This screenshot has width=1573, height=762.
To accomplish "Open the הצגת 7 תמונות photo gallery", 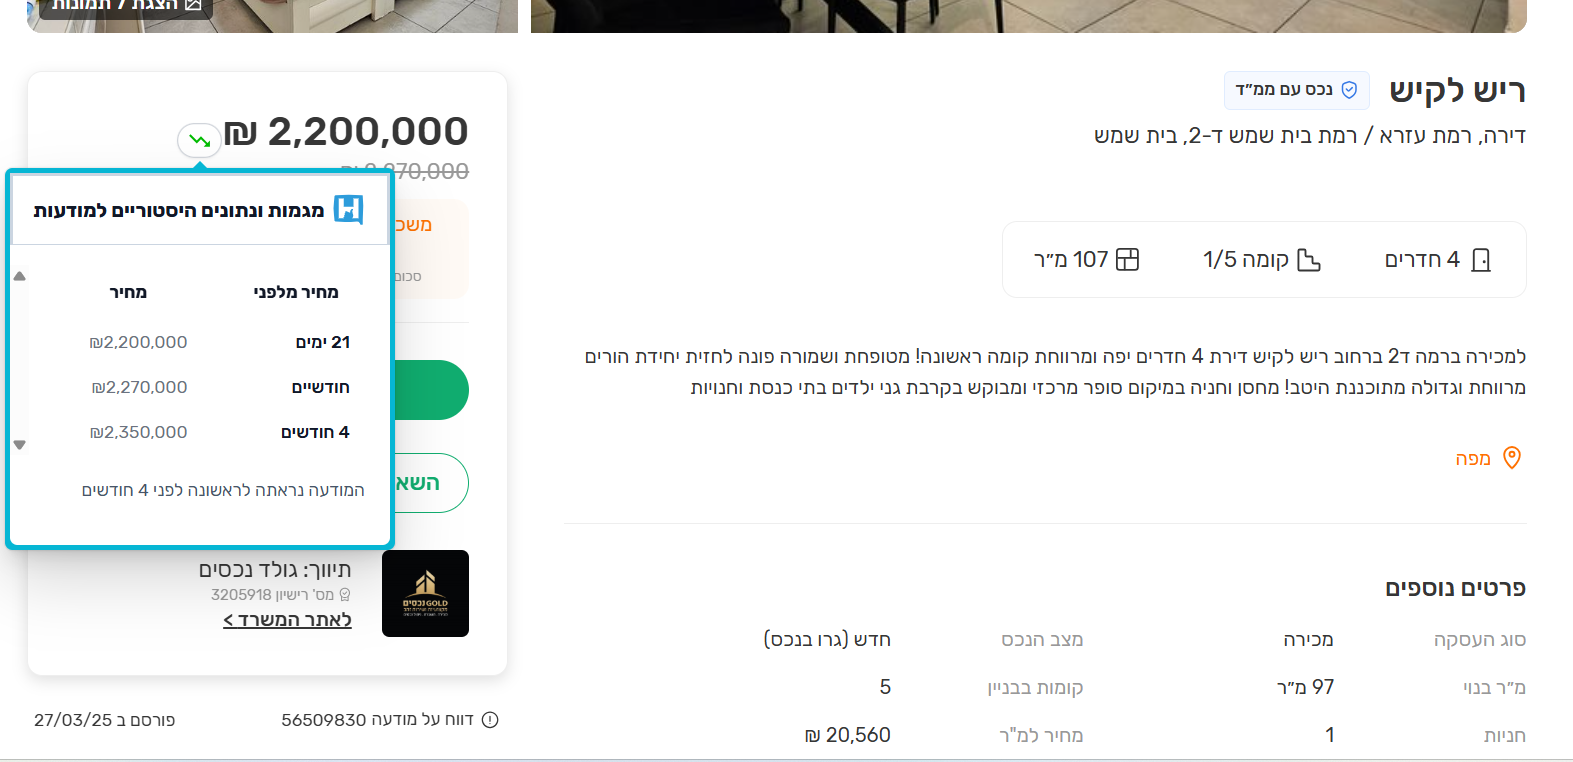I will click(125, 6).
